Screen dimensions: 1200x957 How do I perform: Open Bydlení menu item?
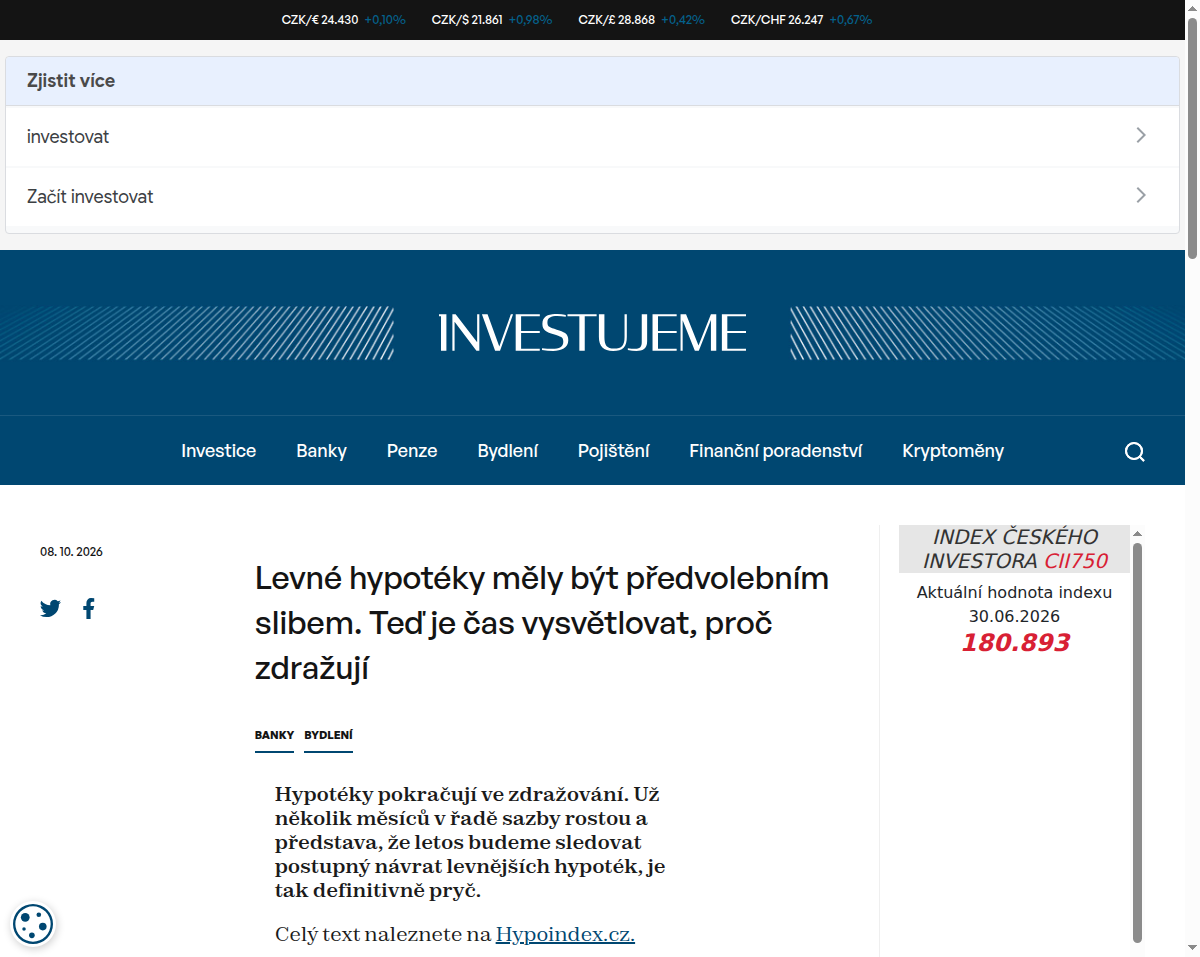pos(508,451)
